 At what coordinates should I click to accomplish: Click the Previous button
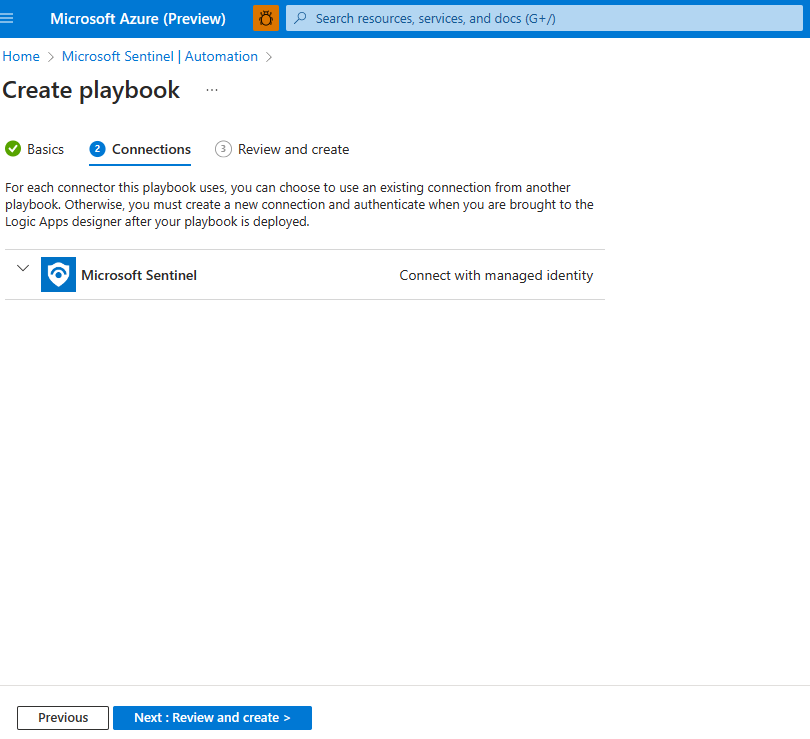click(62, 717)
